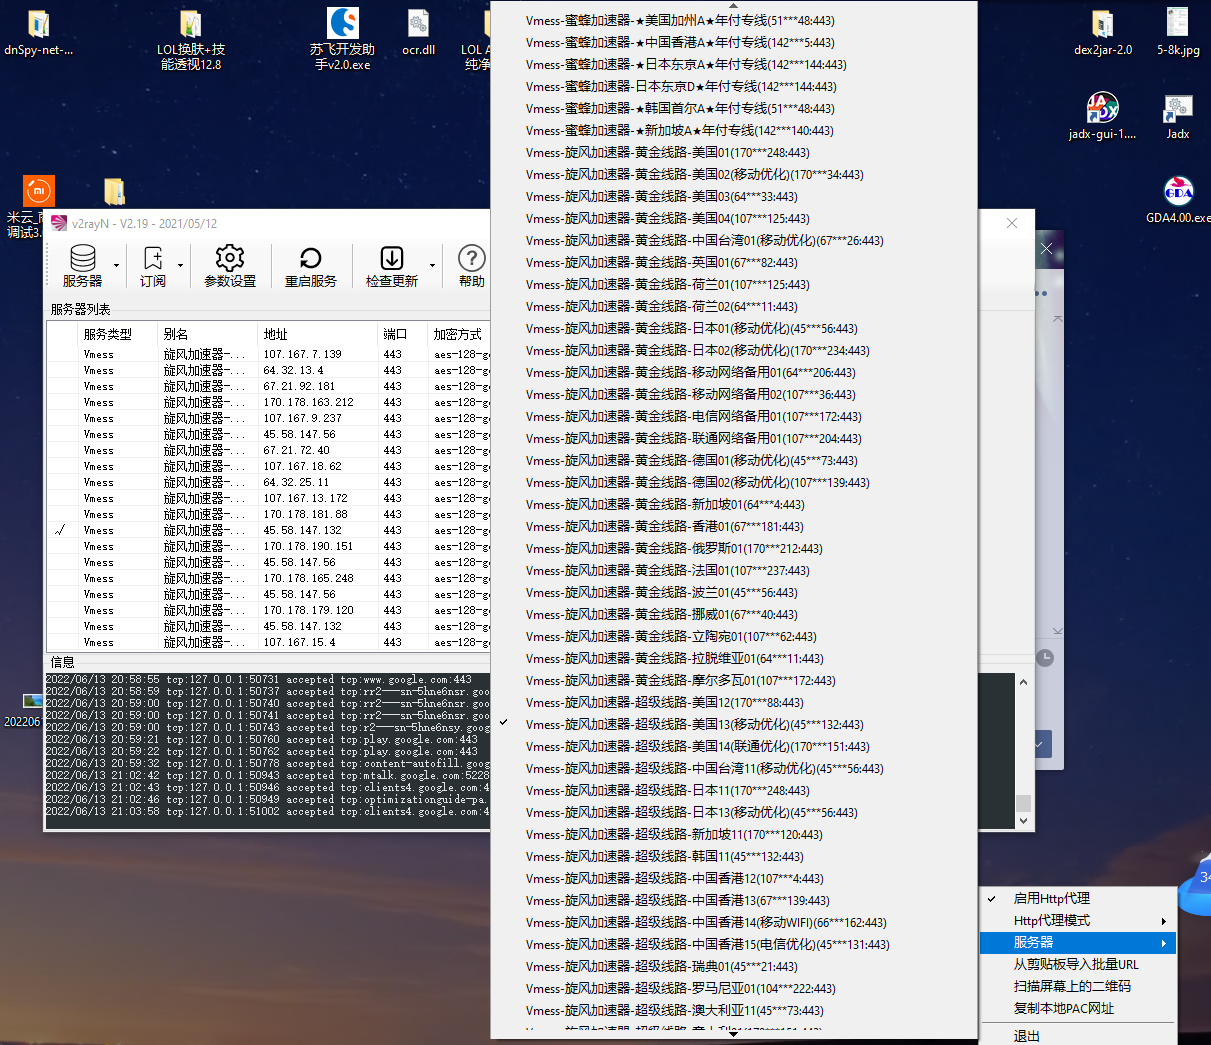
Task: Select the checked server 超级线路-美国13(移动优化)
Action: pos(733,724)
